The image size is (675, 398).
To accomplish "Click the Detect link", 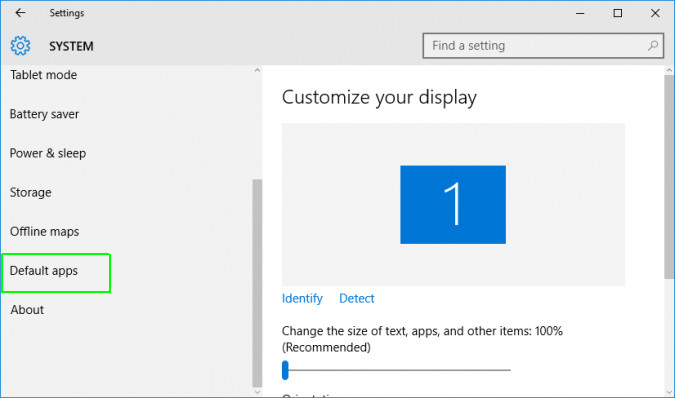I will tap(357, 299).
